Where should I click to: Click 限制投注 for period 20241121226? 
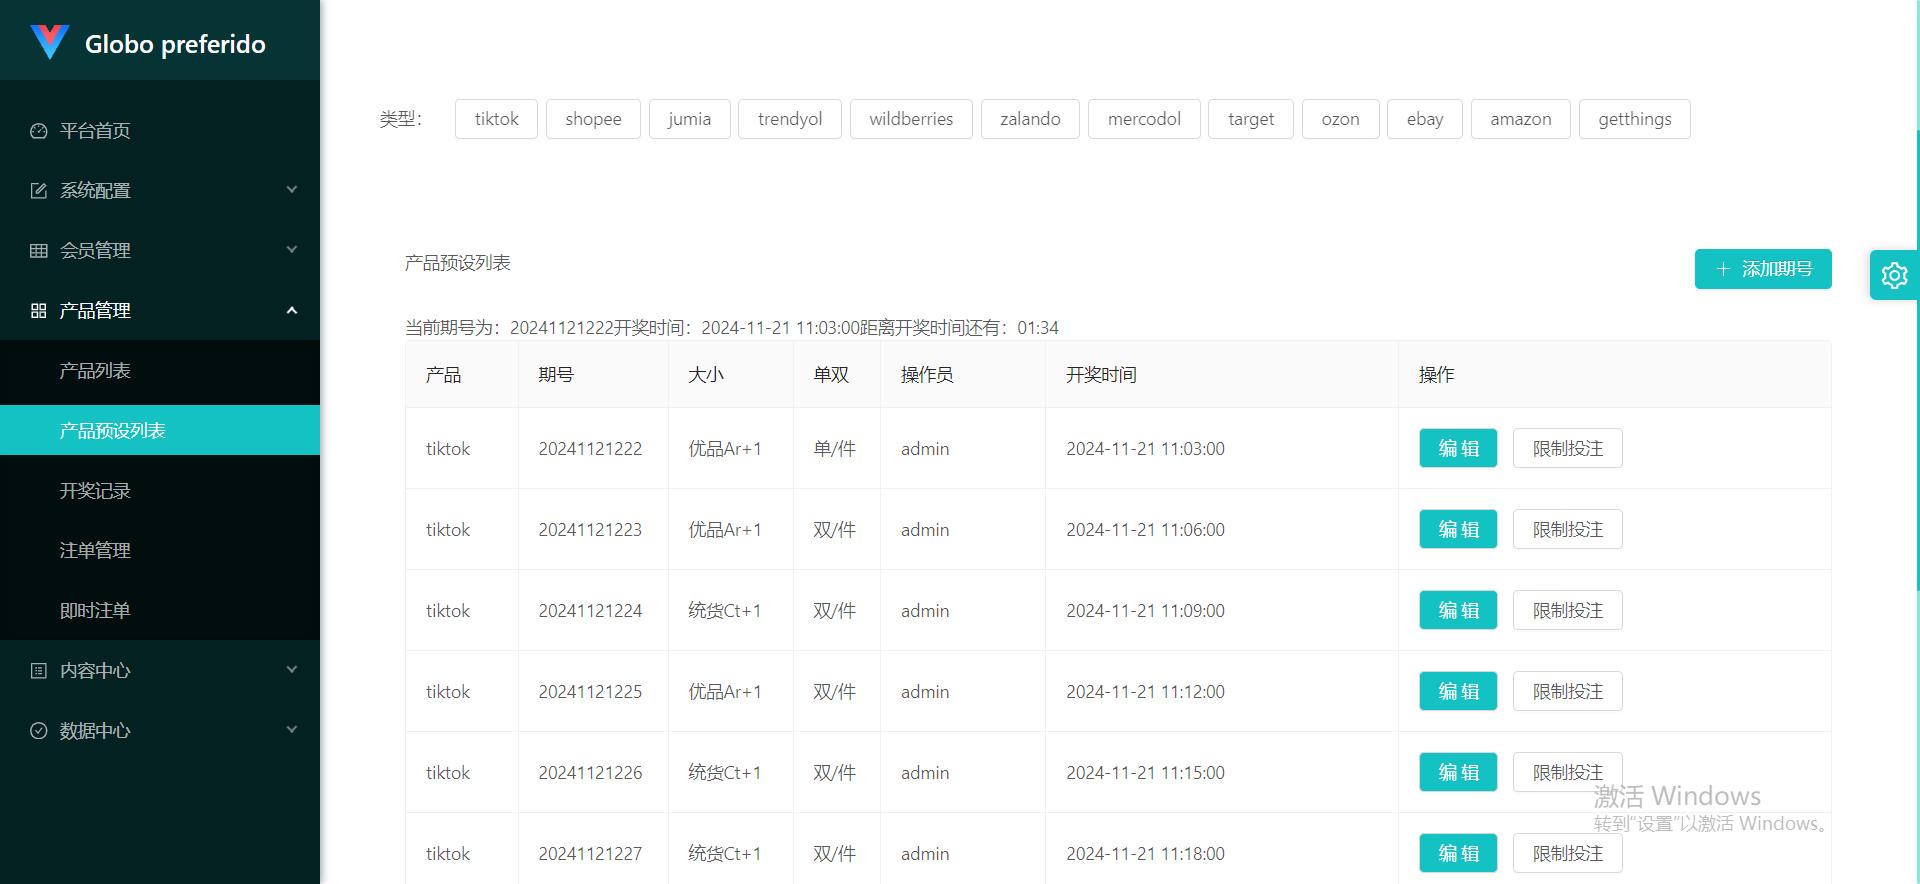click(1568, 772)
